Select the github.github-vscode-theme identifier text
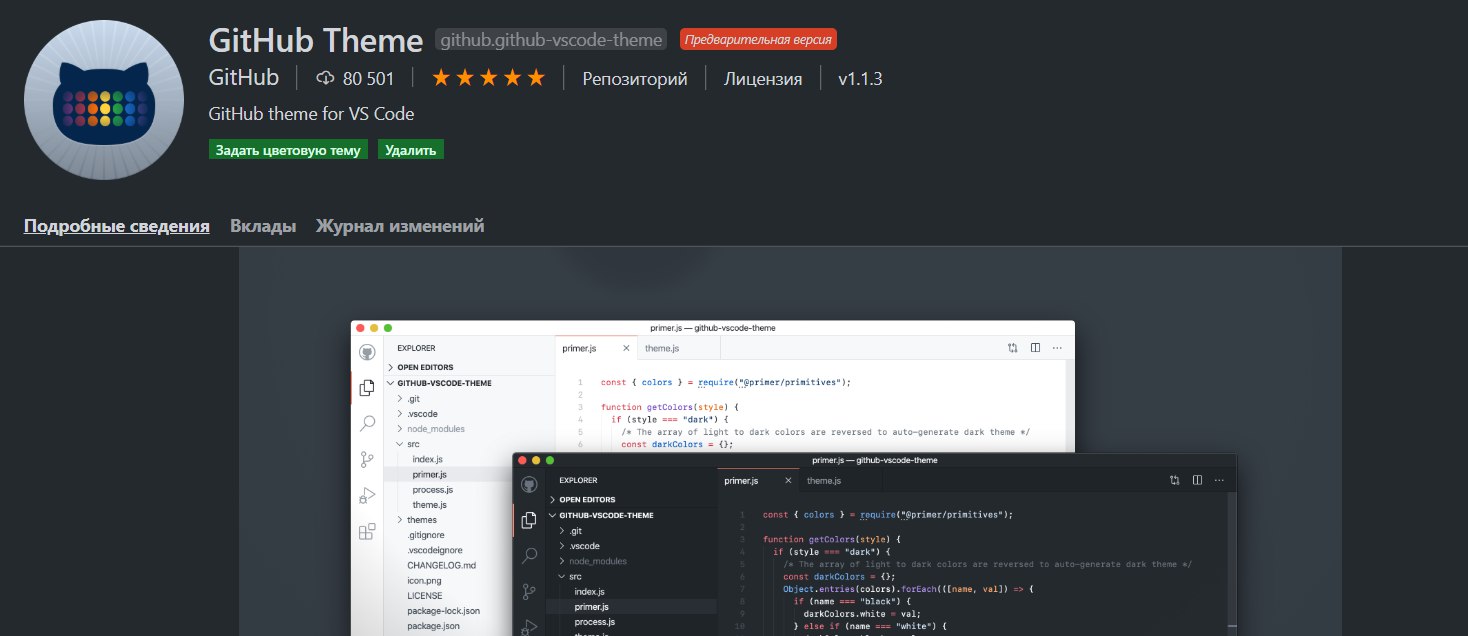Image resolution: width=1468 pixels, height=636 pixels. tap(551, 40)
